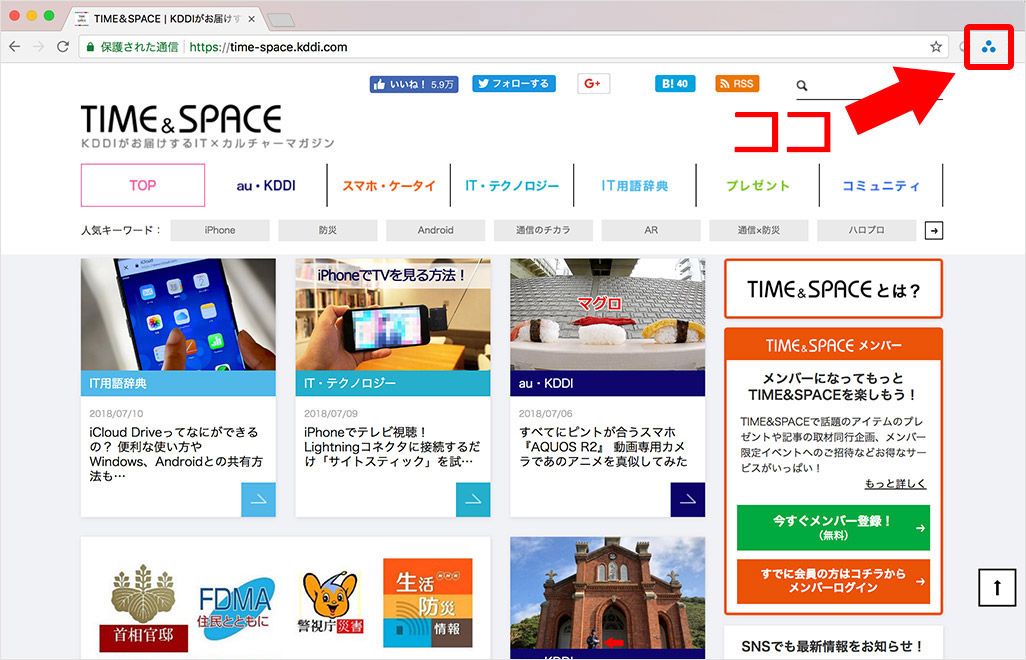Open the au・KDDI navigation tab
1026x660 pixels.
266,186
